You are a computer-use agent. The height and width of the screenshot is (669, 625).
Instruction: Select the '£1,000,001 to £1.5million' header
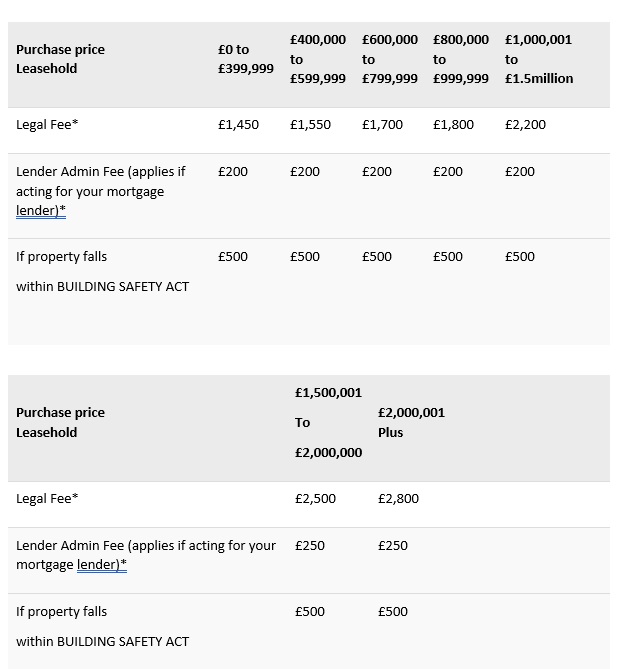click(539, 59)
